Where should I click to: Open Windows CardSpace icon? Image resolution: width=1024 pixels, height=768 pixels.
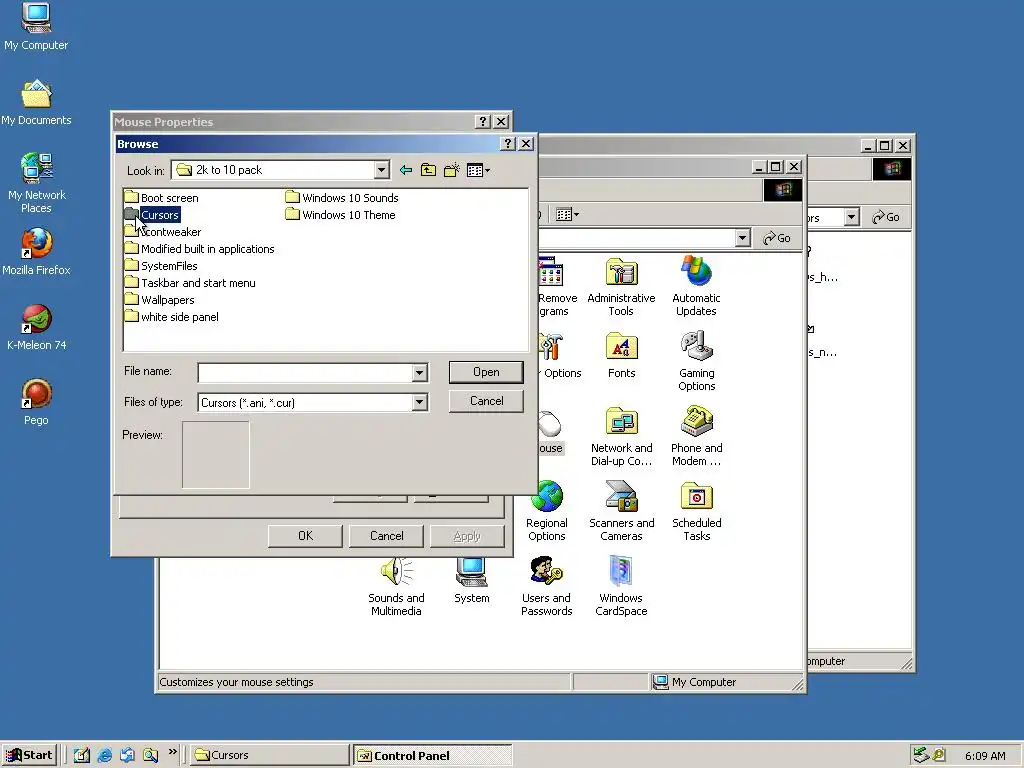(621, 587)
